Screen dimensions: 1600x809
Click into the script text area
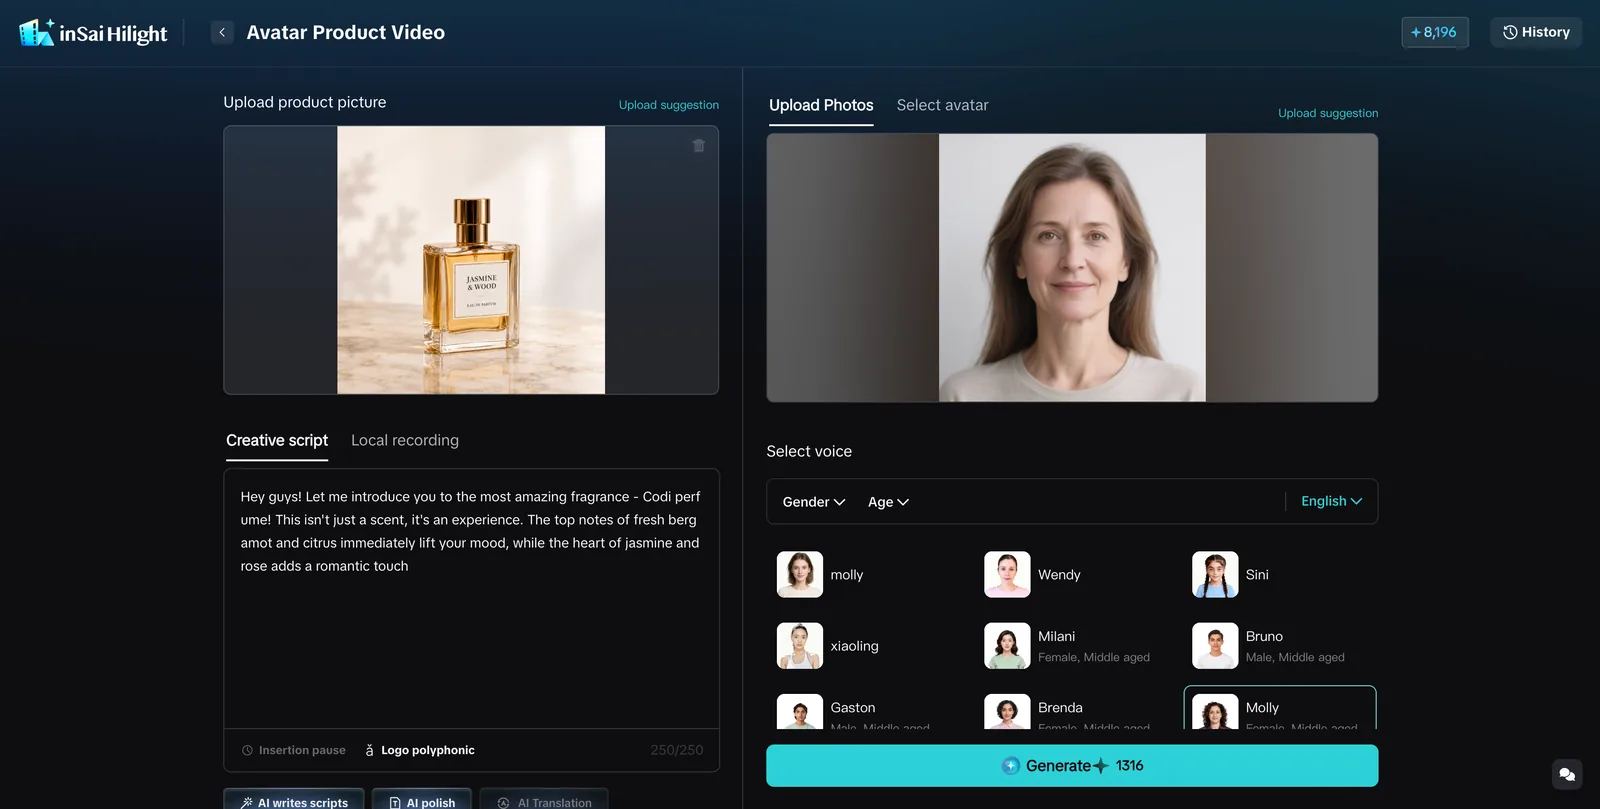[x=471, y=599]
